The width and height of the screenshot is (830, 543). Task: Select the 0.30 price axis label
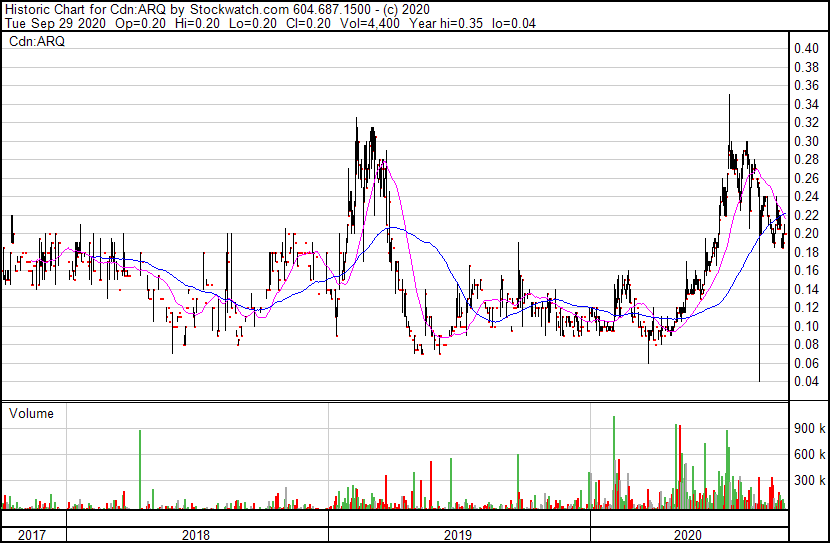(x=806, y=141)
